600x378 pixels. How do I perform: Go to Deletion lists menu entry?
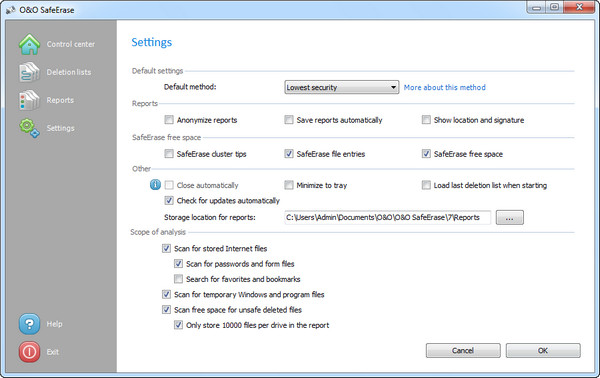(69, 72)
